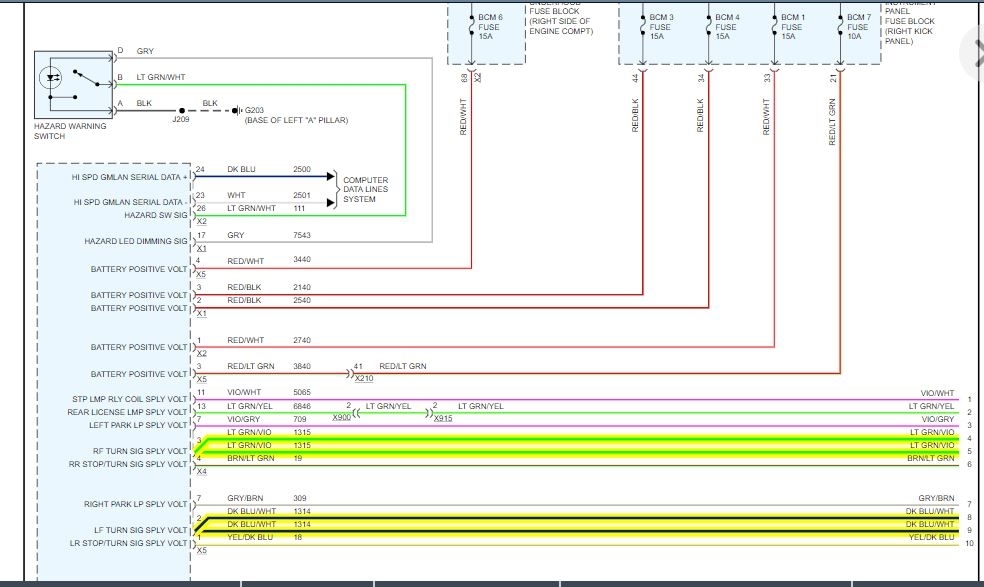Select '(RIGHT SIDE OF ENGINE COMPT)' text
The height and width of the screenshot is (587, 984).
[x=561, y=26]
